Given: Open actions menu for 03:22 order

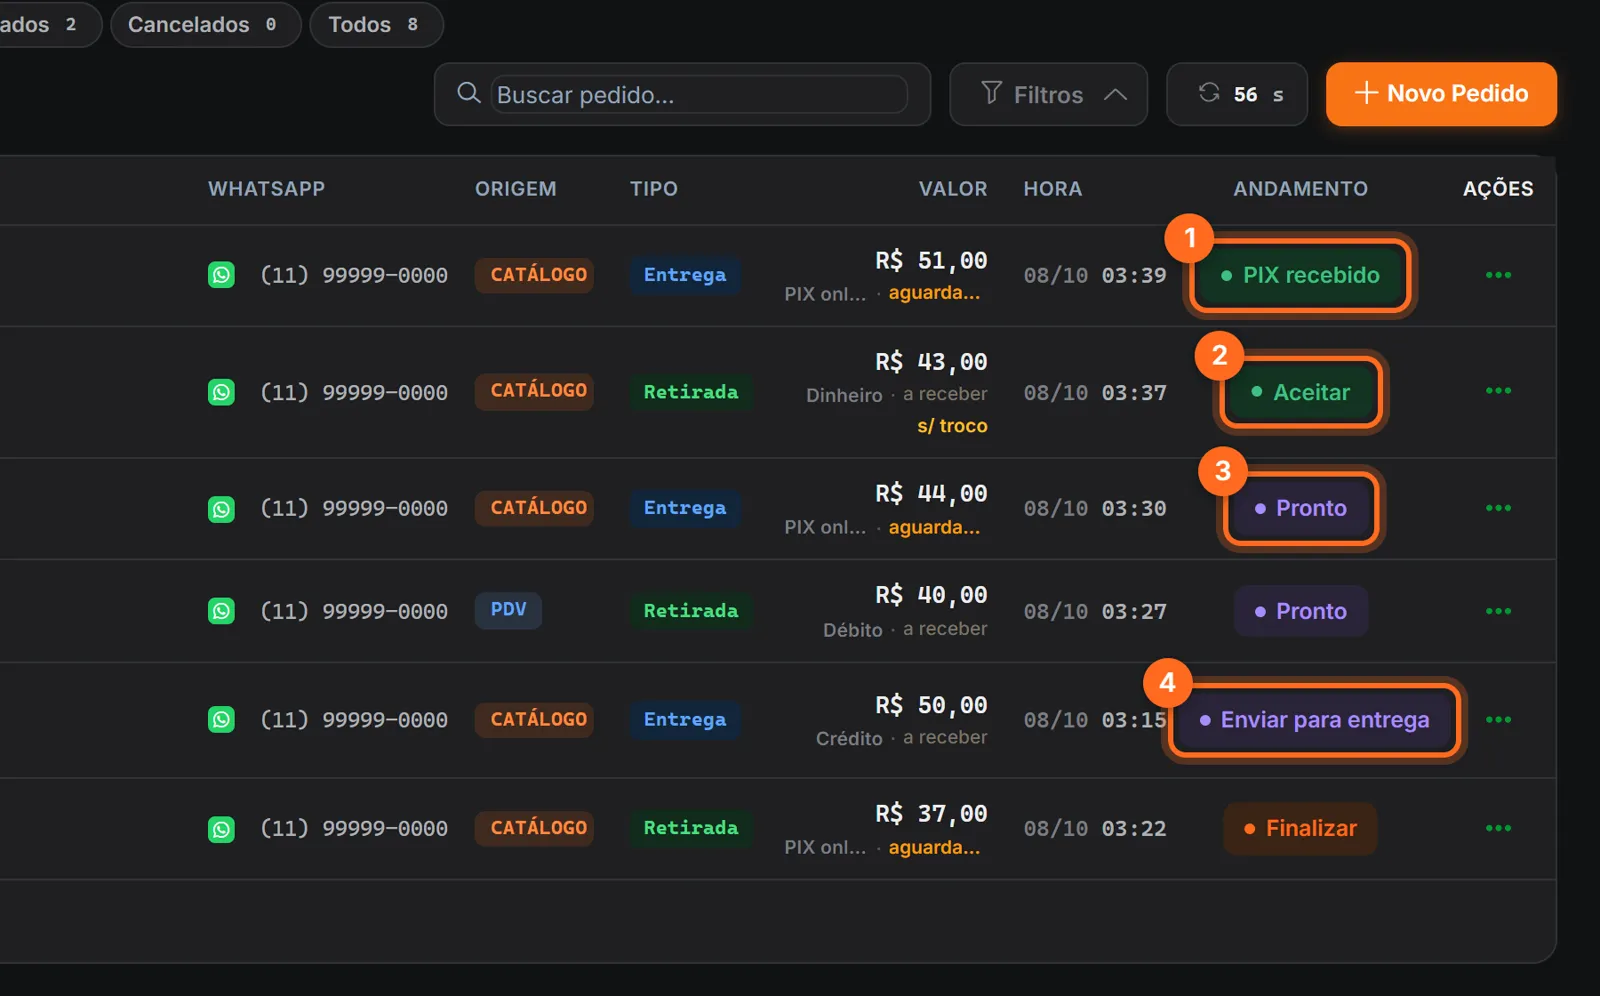Looking at the screenshot, I should pyautogui.click(x=1498, y=828).
